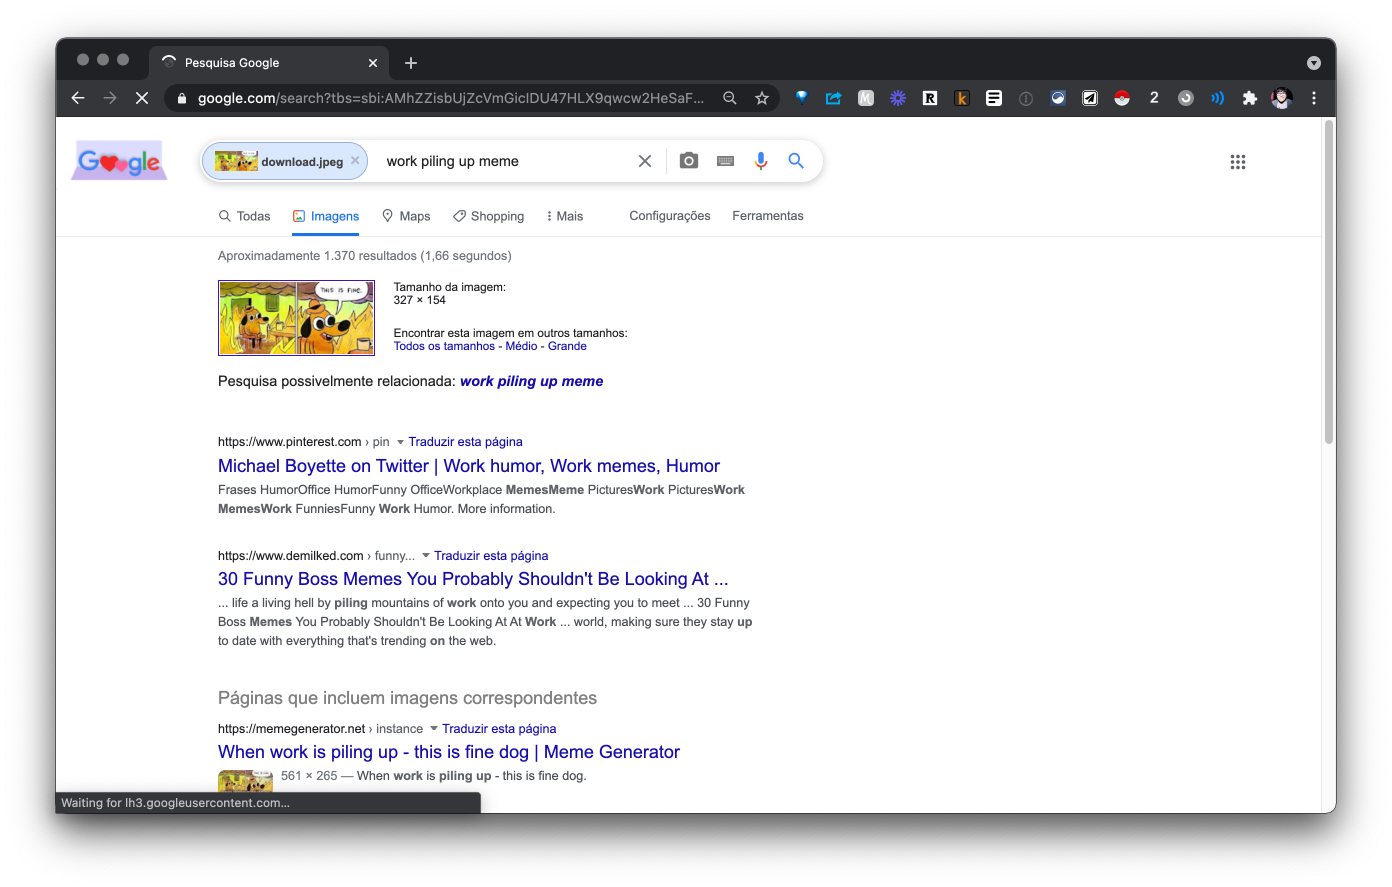Click the memegenerator result thumbnail

245,781
